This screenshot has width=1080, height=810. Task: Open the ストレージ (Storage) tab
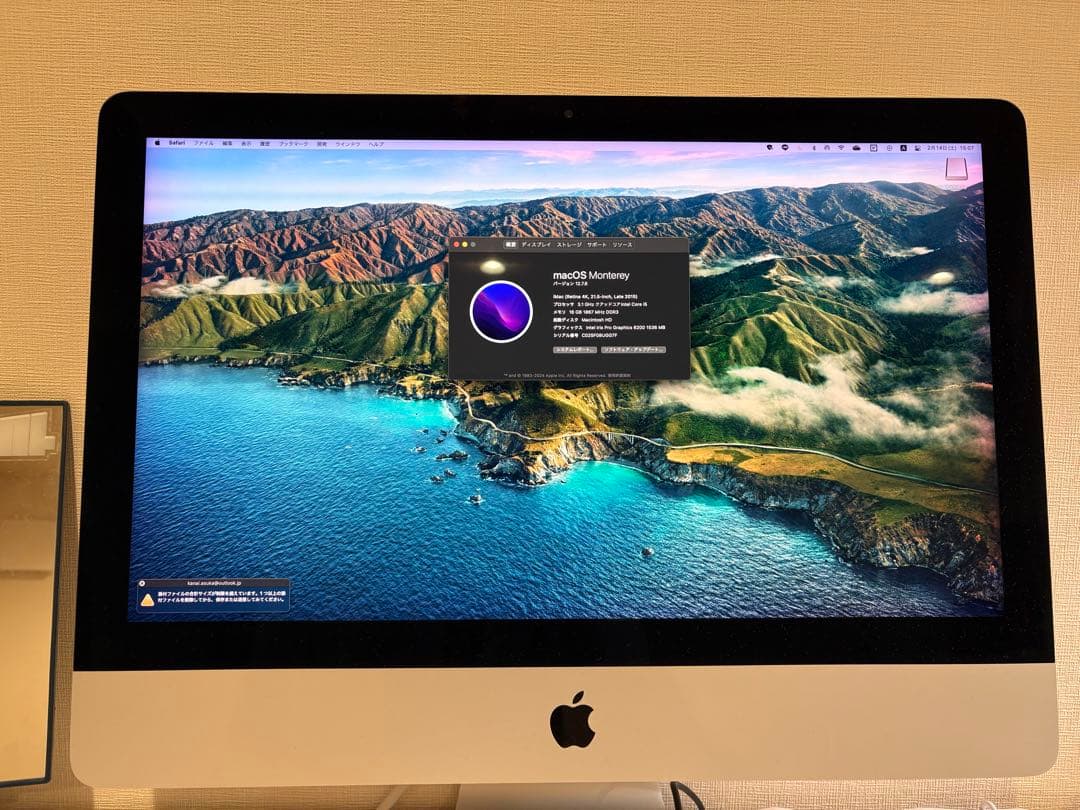pos(568,244)
